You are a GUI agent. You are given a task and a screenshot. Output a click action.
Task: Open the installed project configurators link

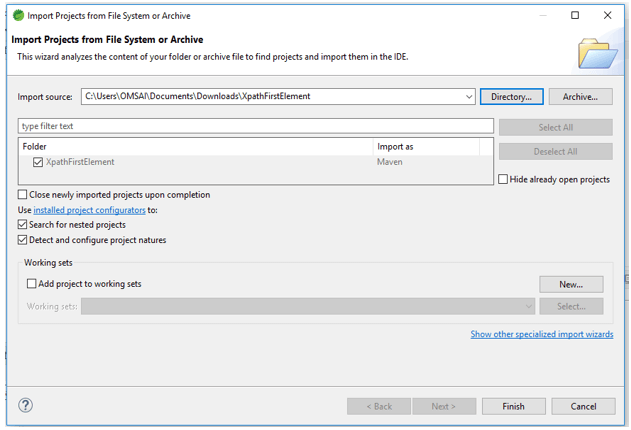click(x=89, y=210)
